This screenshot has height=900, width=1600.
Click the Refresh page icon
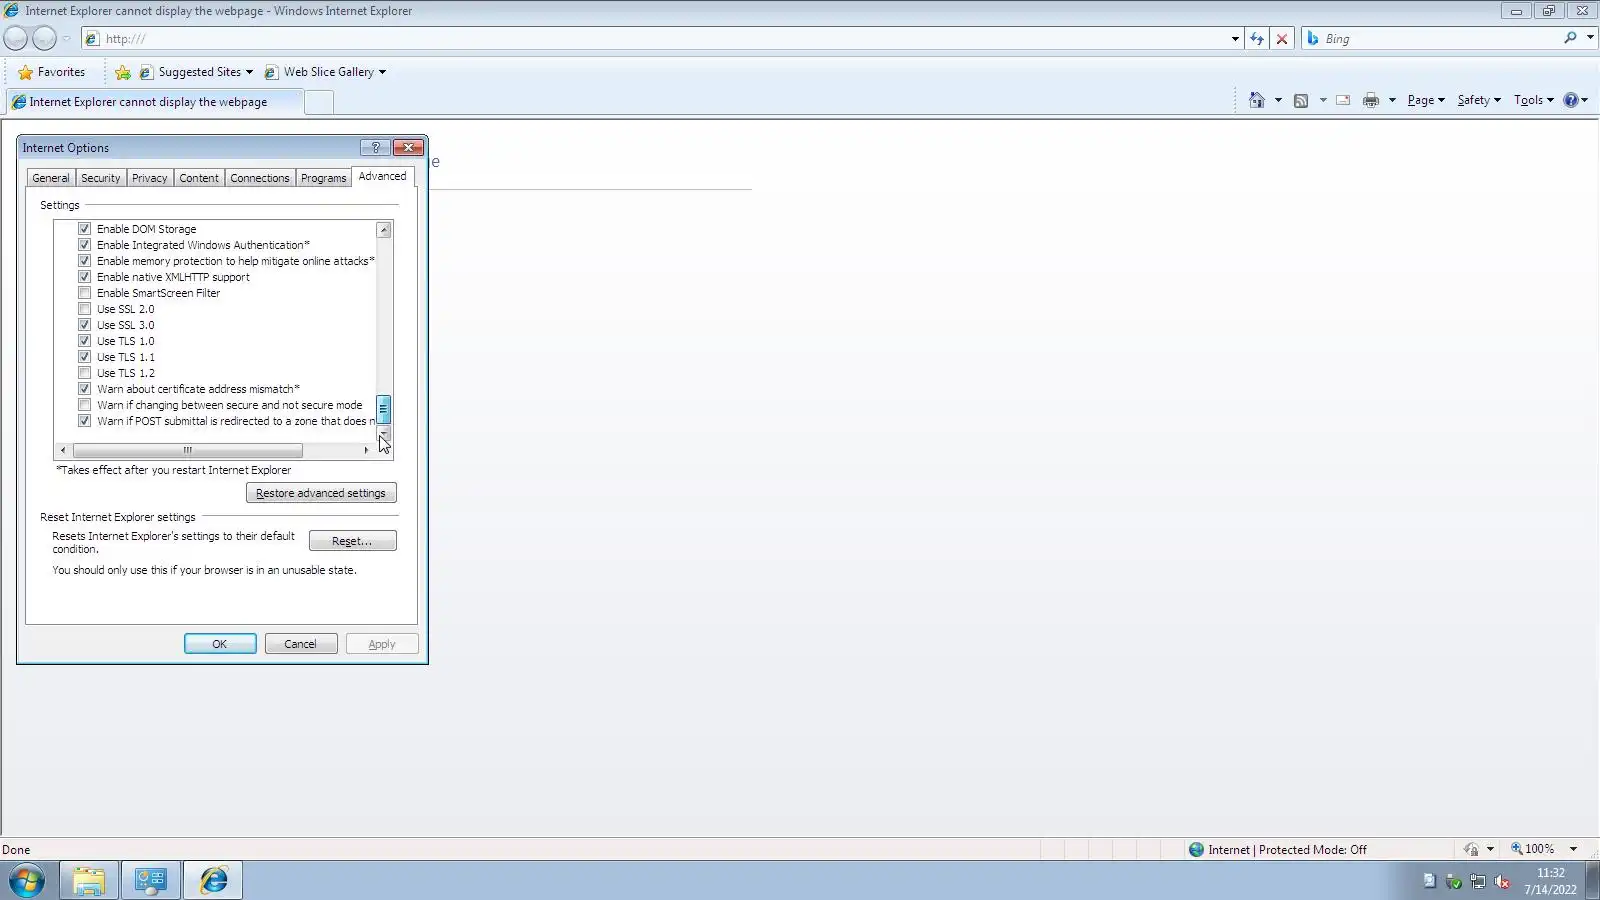click(x=1257, y=39)
